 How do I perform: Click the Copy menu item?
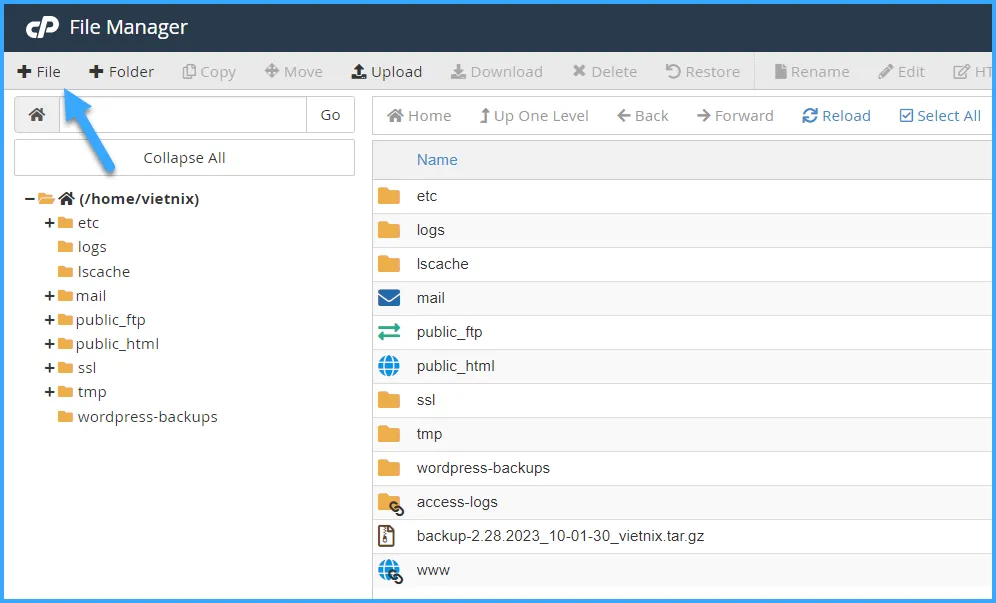pyautogui.click(x=208, y=71)
